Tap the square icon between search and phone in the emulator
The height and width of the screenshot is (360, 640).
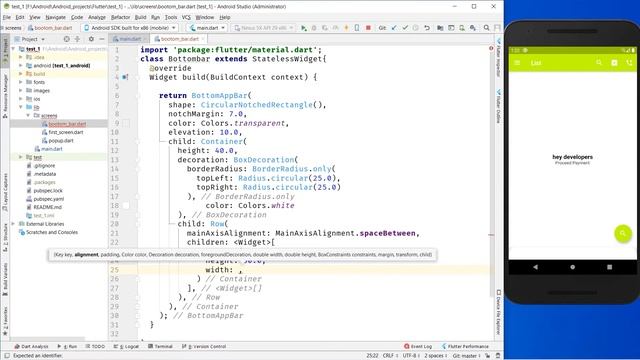614,63
